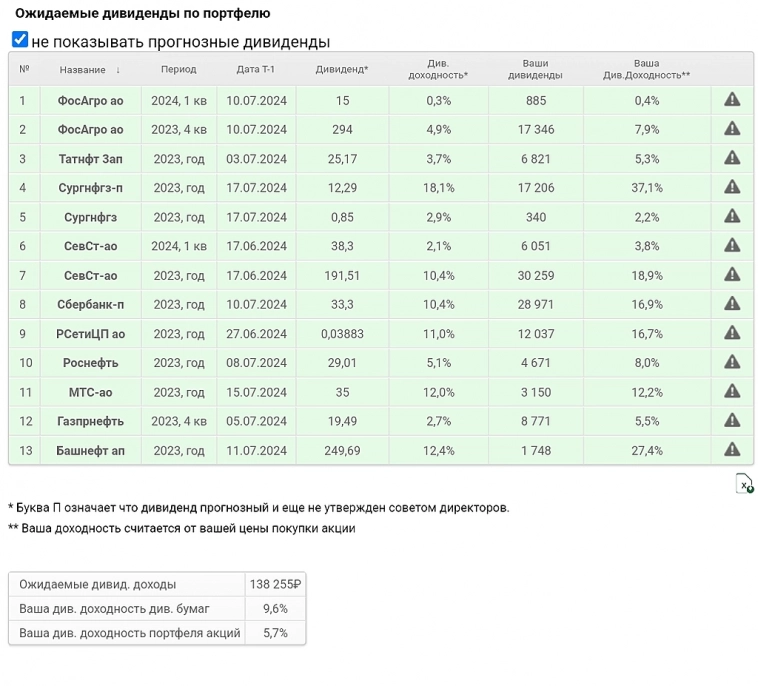Click the warning triangle for Сбербанк-п
758x686 pixels.
[732, 304]
